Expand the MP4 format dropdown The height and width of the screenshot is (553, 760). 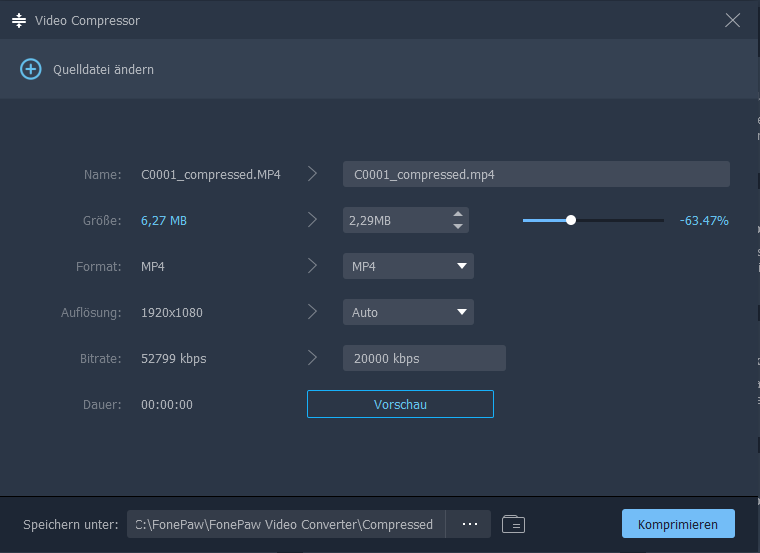(461, 266)
